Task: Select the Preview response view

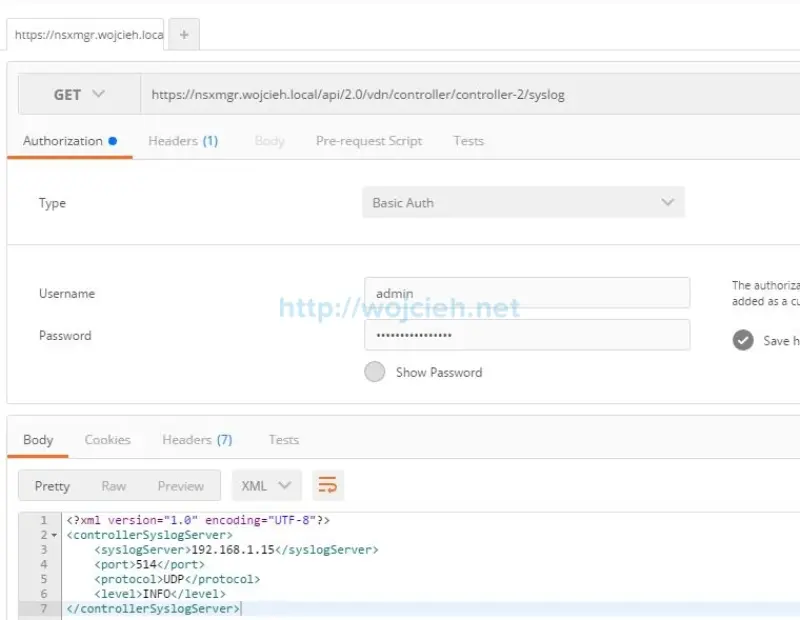Action: [181, 485]
